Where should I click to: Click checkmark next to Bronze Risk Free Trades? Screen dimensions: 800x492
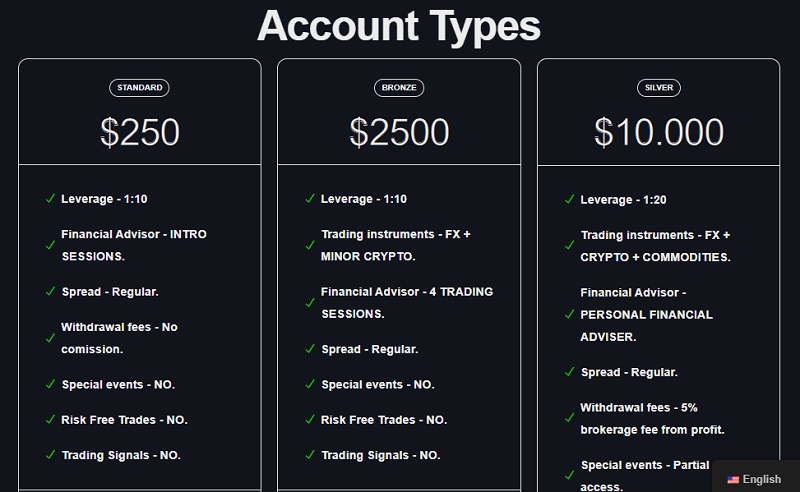pyautogui.click(x=310, y=420)
